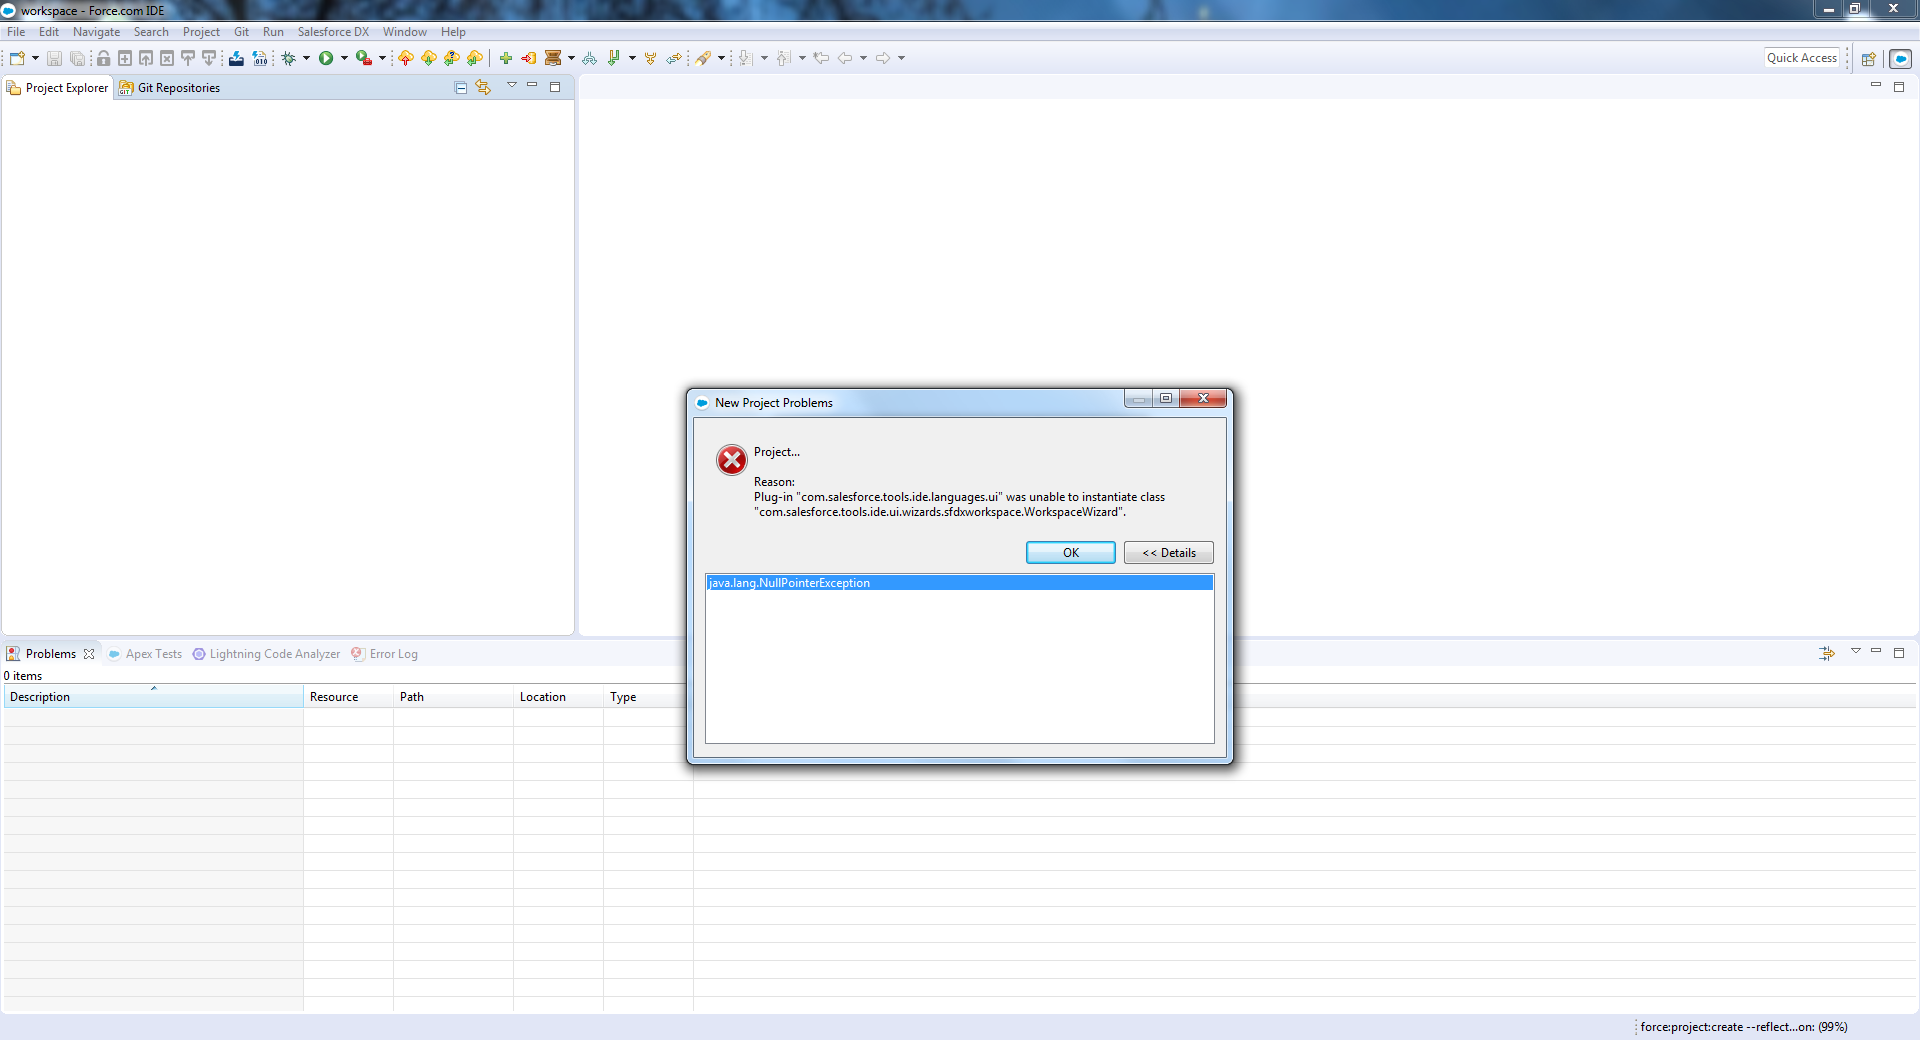Toggle Link with Editor in Project Explorer
The width and height of the screenshot is (1920, 1040).
[483, 87]
